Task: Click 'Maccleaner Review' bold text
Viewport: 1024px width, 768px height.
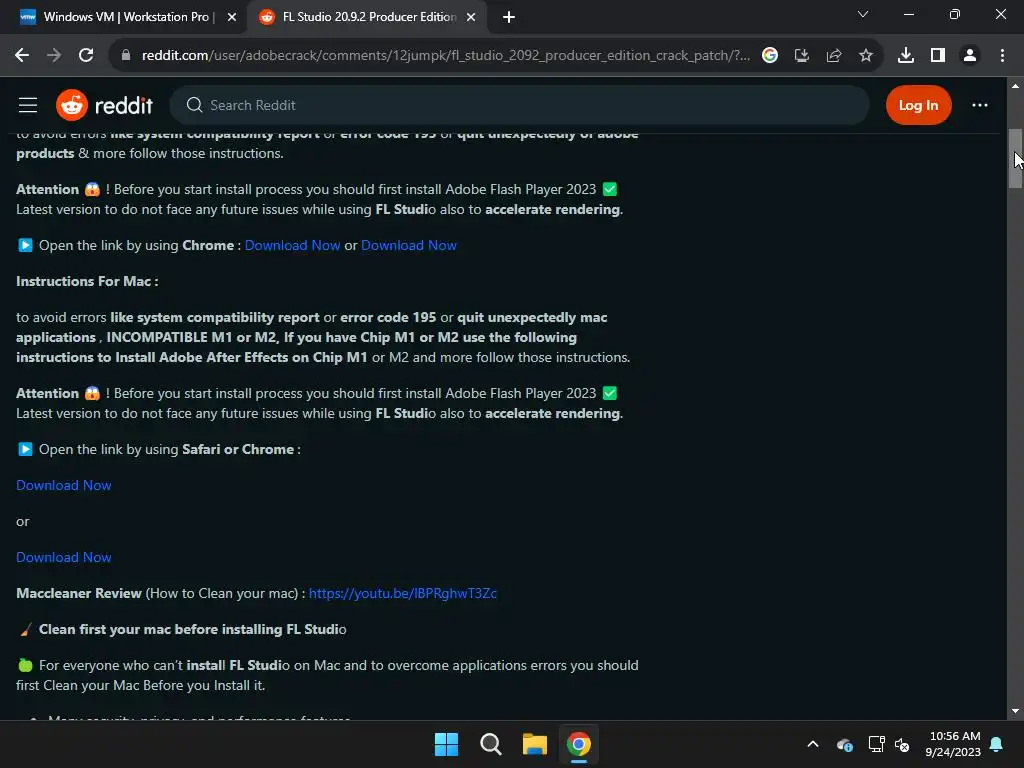Action: [79, 594]
